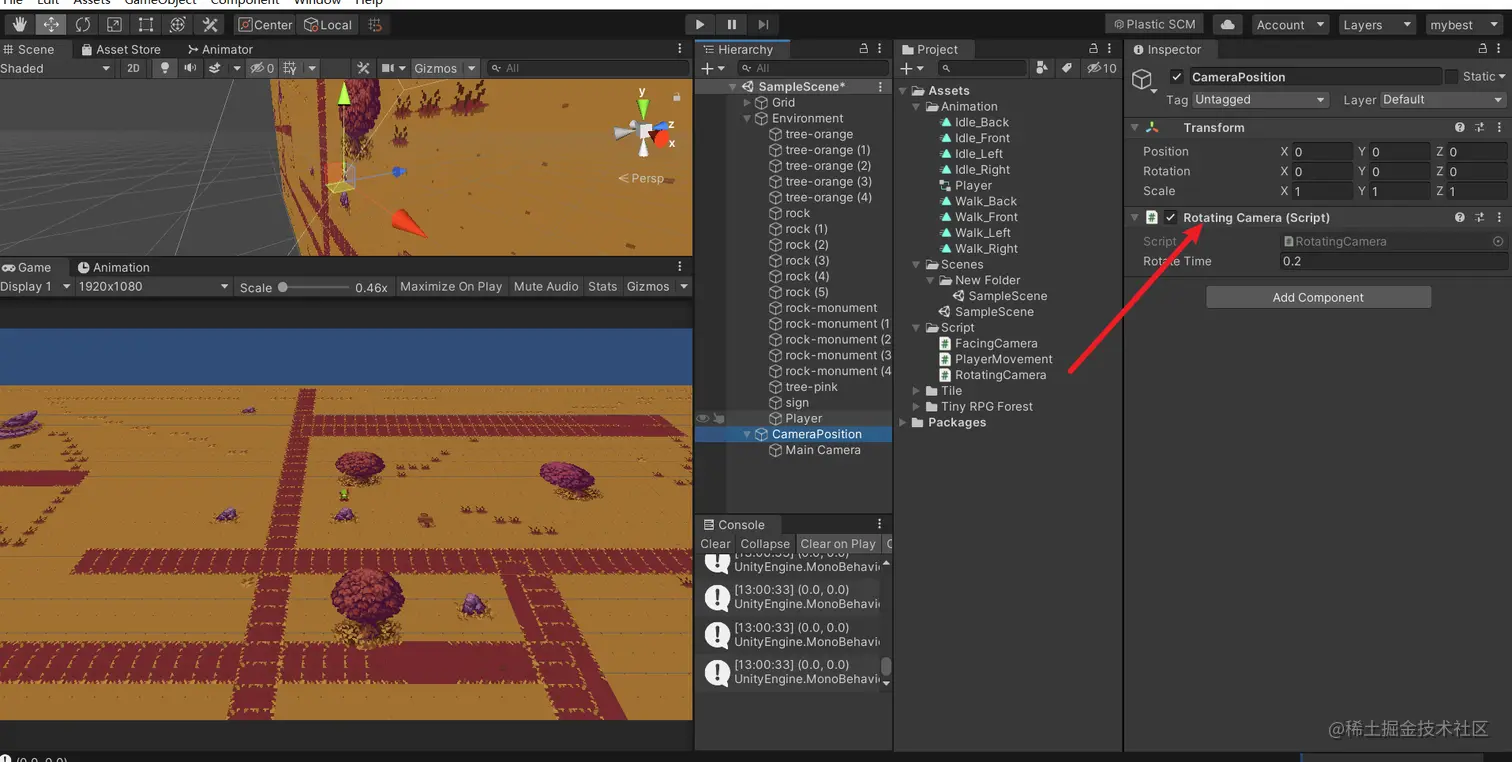
Task: Open Display 1 dropdown
Action: (x=36, y=286)
